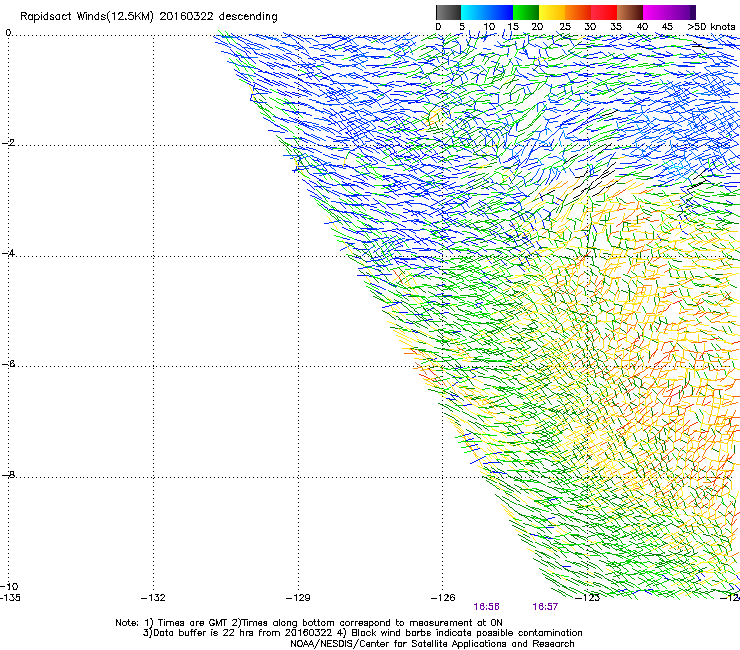Click the NOAA/NESDIS credit line

tap(432, 644)
